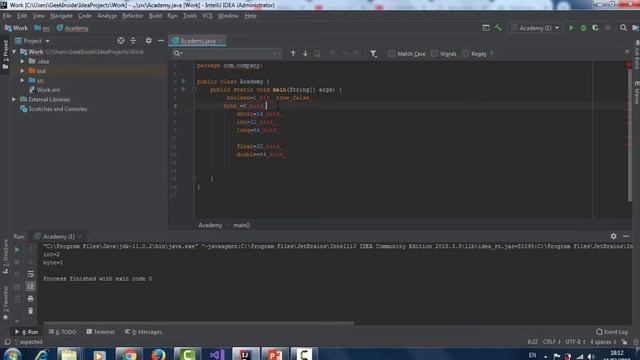Open the Academy run configuration dropdown
Image resolution: width=640 pixels, height=360 pixels.
coord(535,28)
